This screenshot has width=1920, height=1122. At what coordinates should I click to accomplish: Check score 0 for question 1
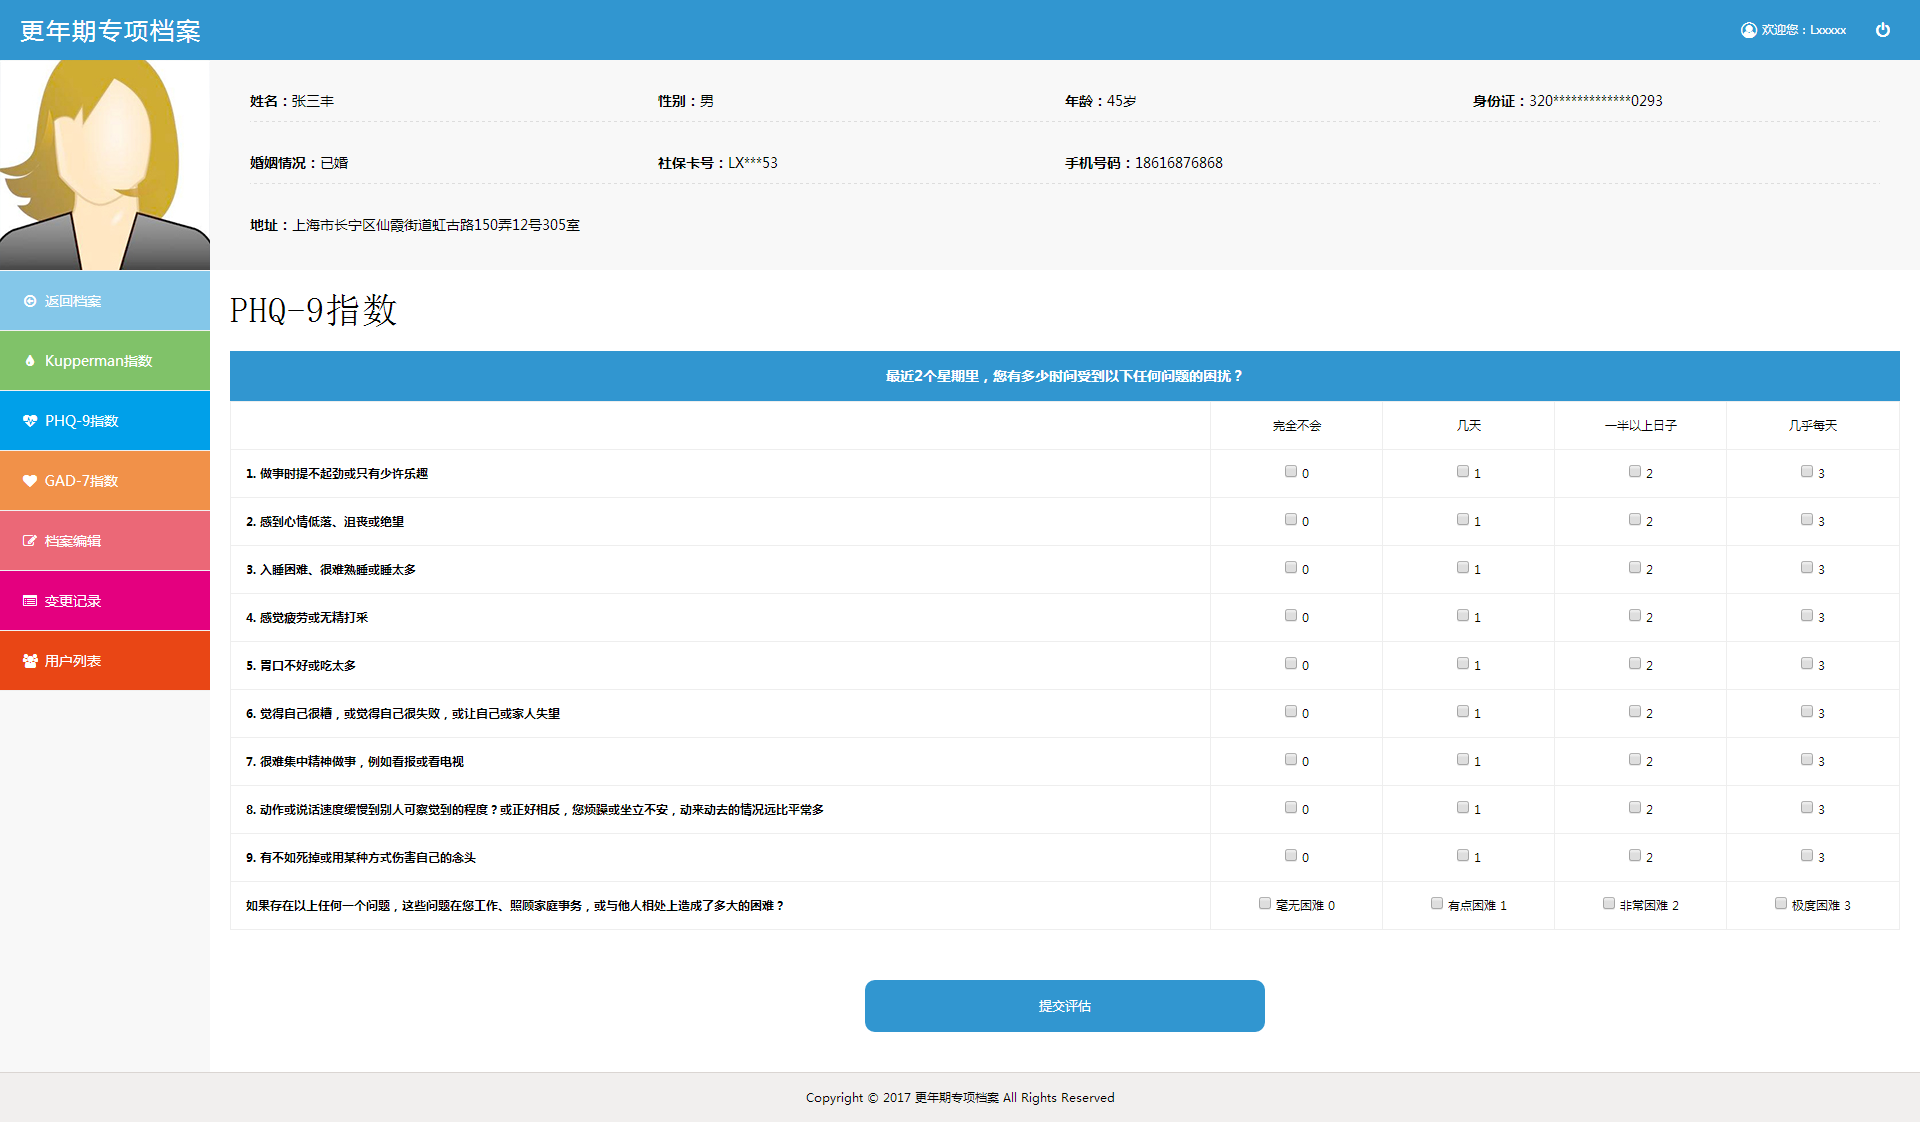[1291, 472]
